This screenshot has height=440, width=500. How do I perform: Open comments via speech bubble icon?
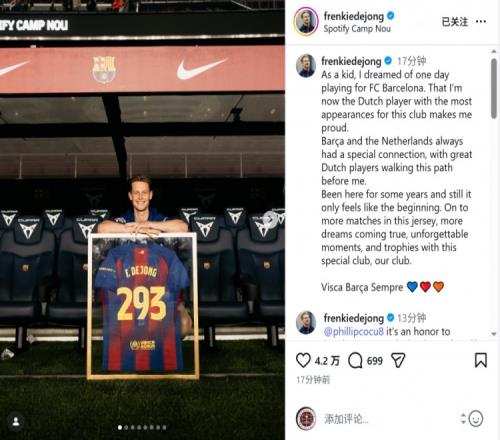point(355,360)
